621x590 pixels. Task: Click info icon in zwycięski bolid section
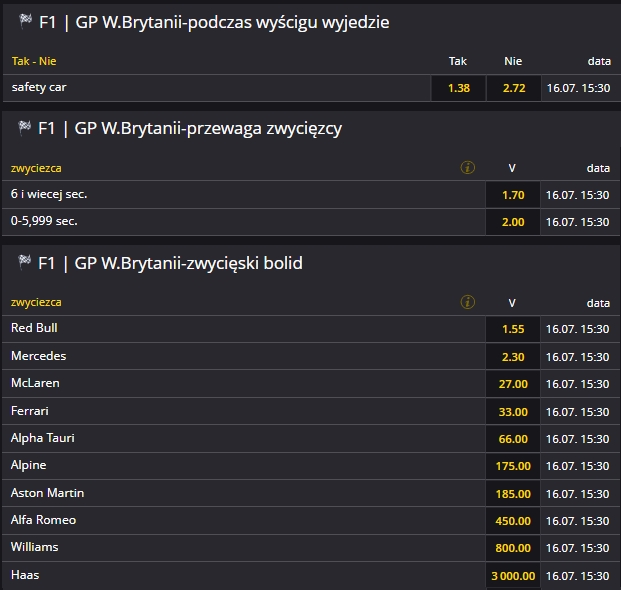pyautogui.click(x=467, y=302)
